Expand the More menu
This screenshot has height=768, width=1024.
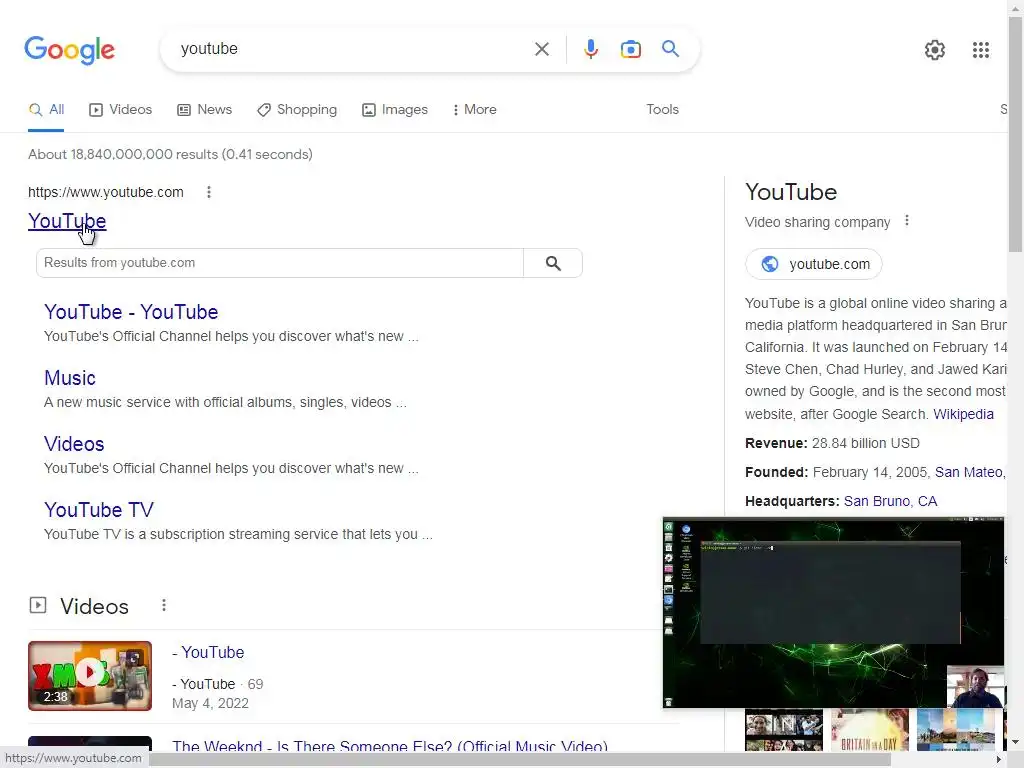tap(475, 110)
